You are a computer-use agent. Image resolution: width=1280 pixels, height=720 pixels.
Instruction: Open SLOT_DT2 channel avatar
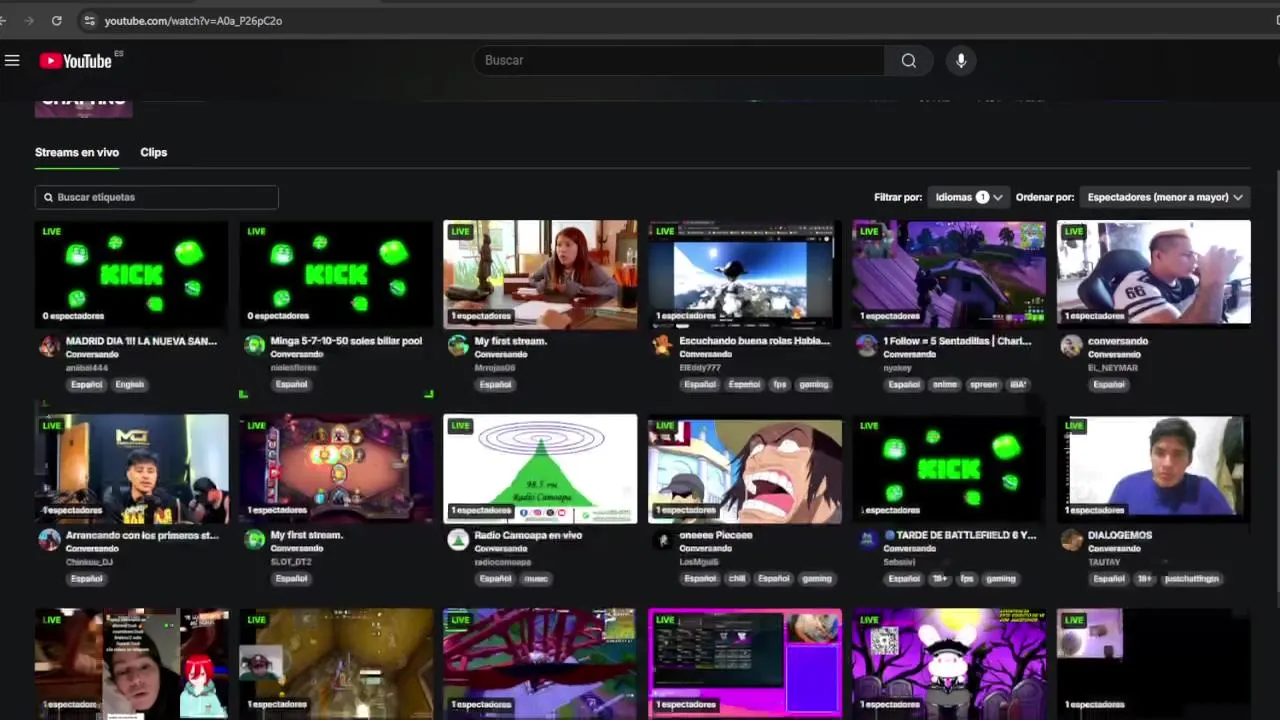254,540
